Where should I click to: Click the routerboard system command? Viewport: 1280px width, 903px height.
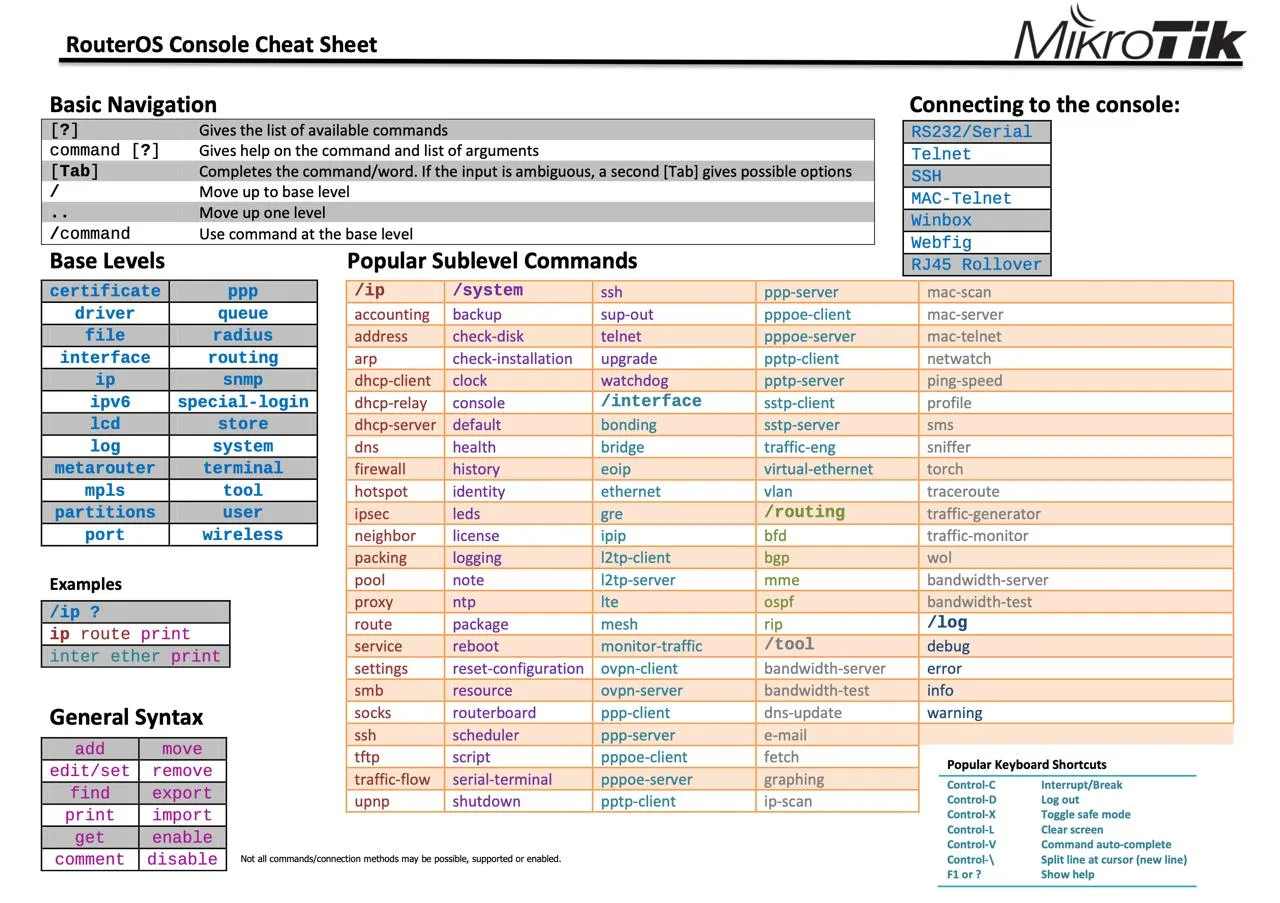[494, 713]
